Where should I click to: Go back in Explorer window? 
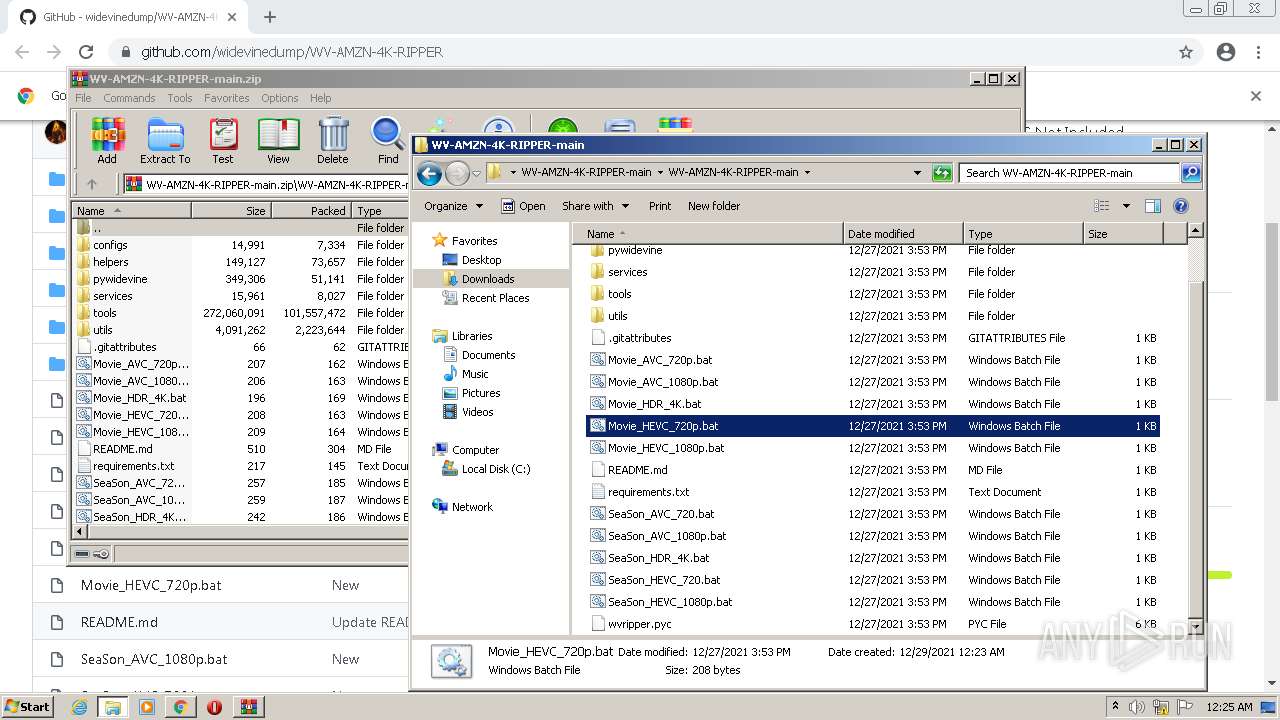pos(430,173)
